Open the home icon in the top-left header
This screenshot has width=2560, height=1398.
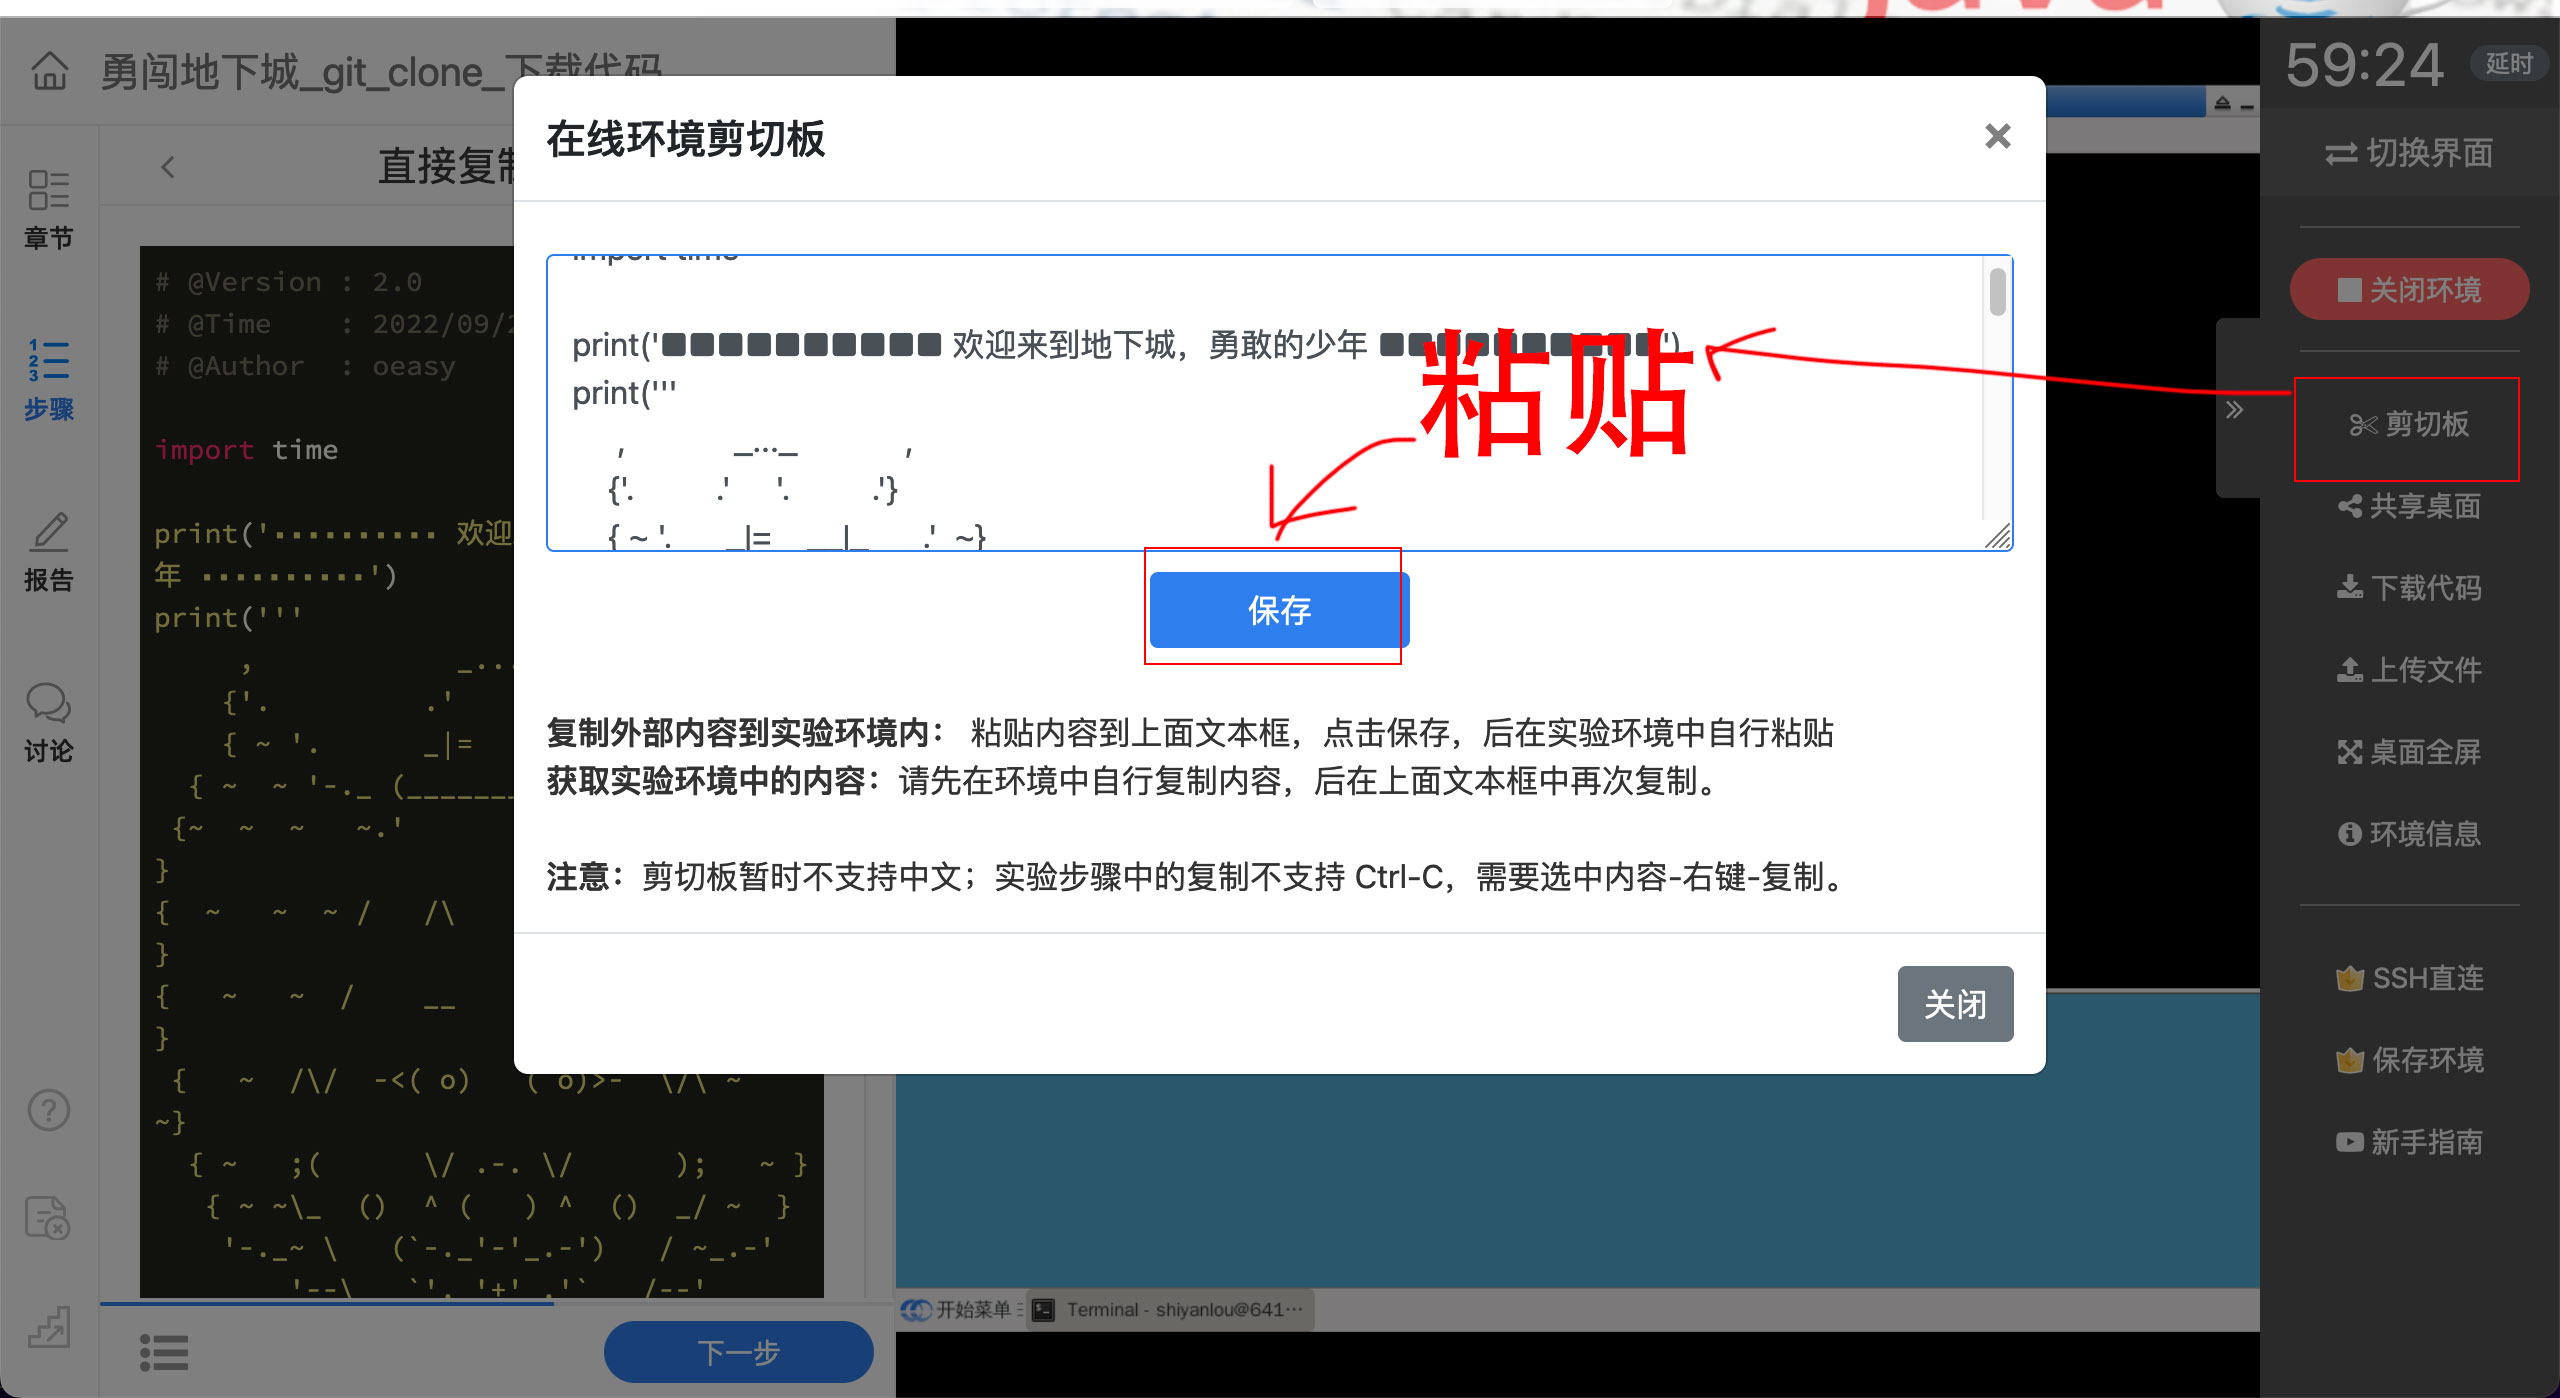coord(50,71)
